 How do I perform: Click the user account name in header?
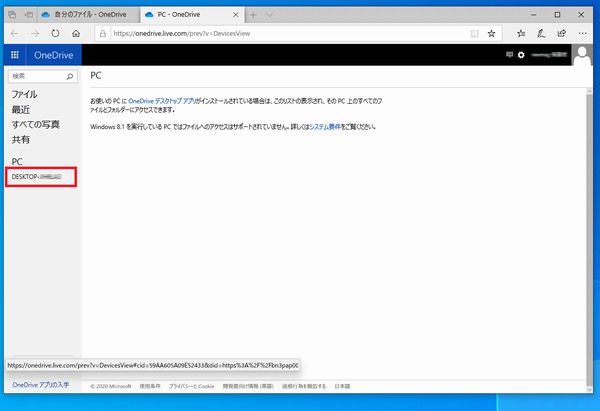point(549,55)
